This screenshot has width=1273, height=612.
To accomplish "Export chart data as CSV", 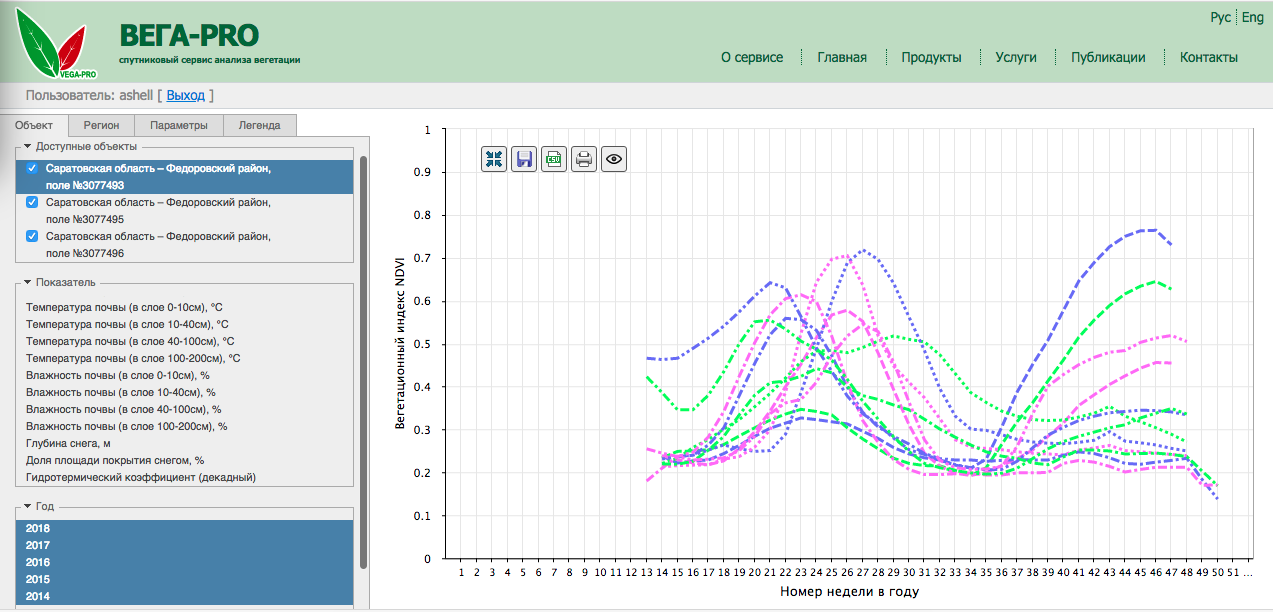I will pyautogui.click(x=554, y=158).
